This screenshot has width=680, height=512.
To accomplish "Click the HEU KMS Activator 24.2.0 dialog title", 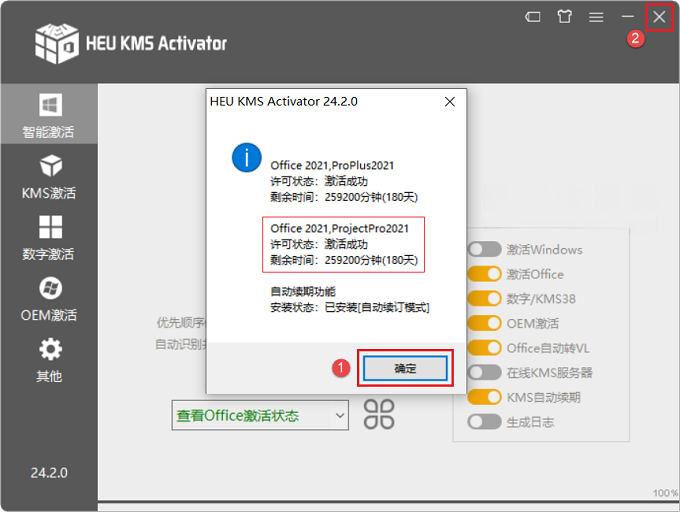I will click(284, 101).
